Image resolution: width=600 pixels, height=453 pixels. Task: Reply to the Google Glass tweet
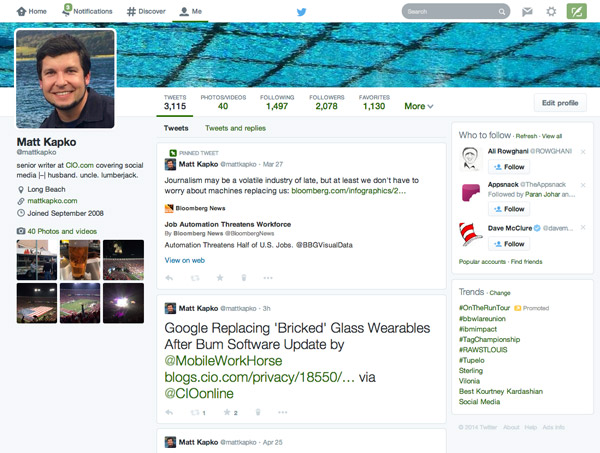[x=169, y=412]
